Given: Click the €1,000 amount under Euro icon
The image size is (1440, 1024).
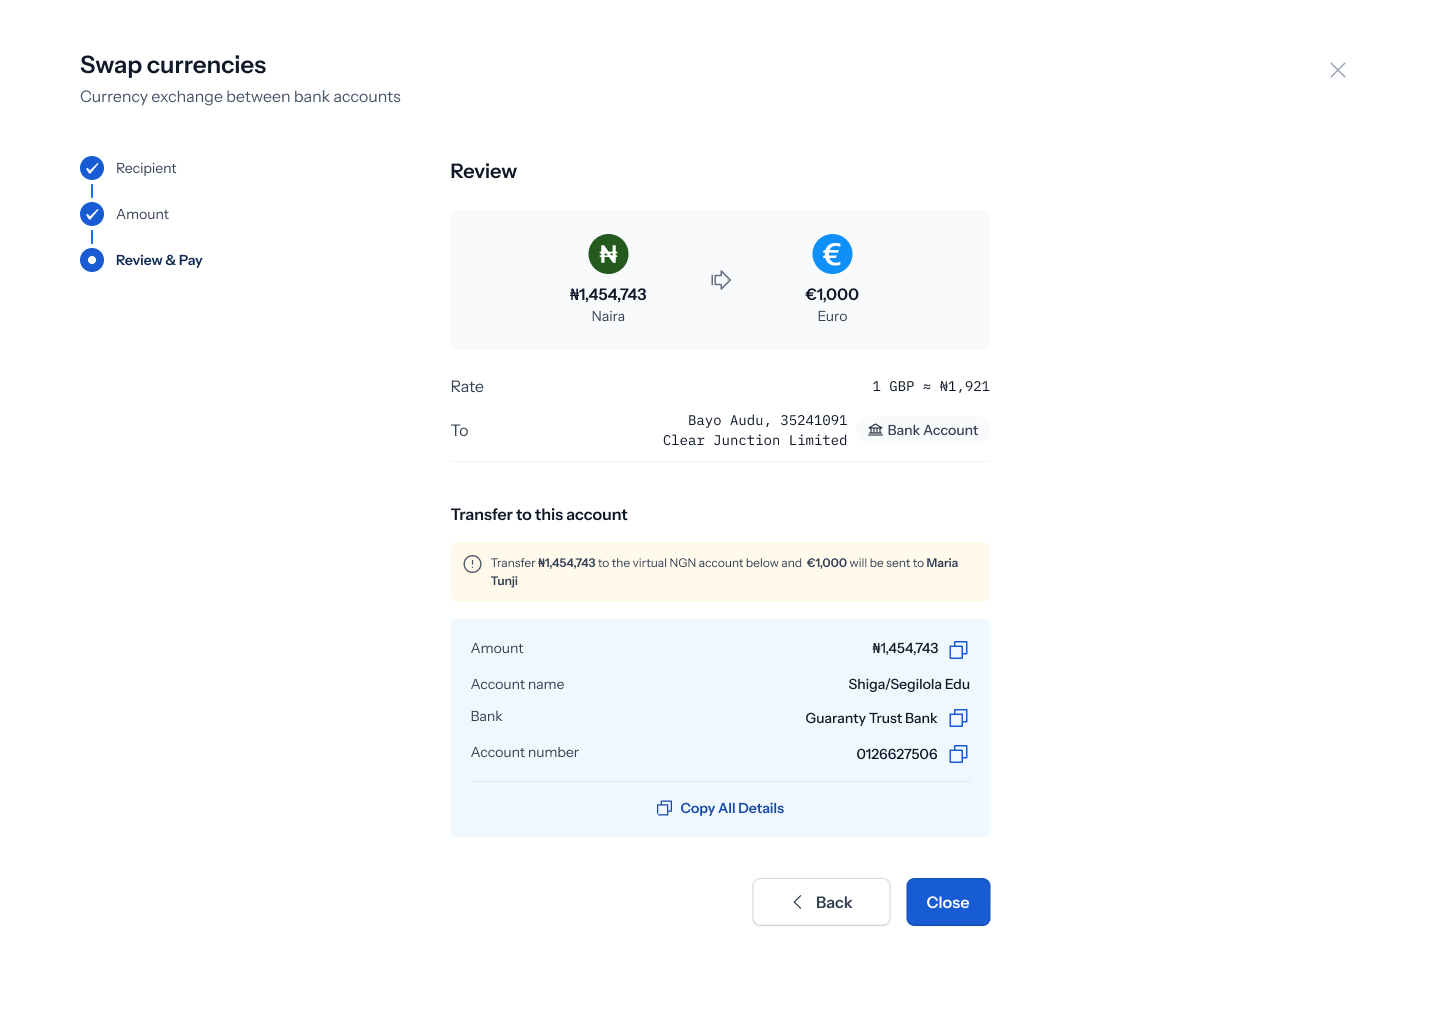Looking at the screenshot, I should coord(832,294).
